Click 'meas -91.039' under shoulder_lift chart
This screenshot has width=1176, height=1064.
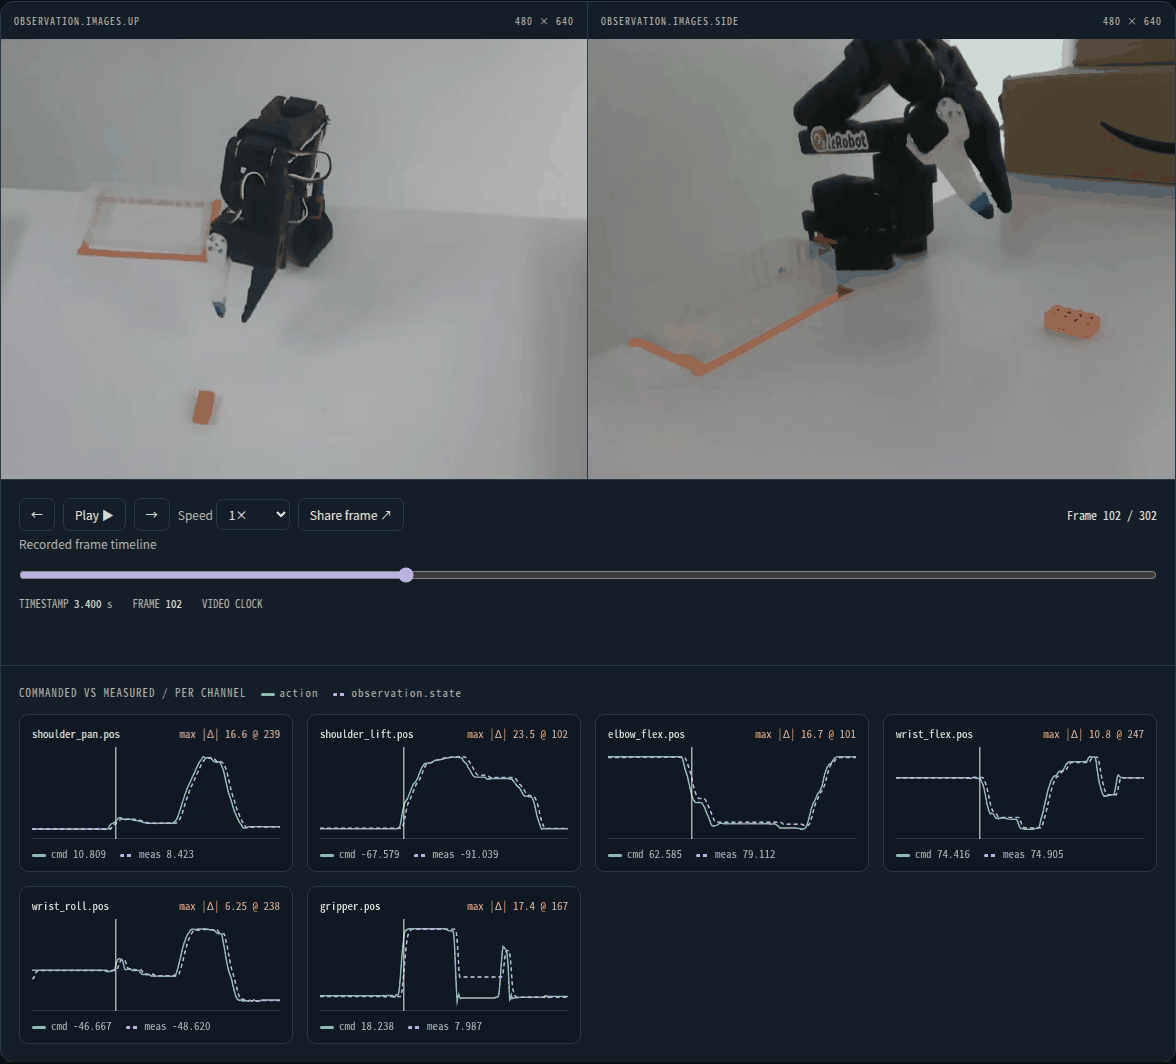click(456, 854)
